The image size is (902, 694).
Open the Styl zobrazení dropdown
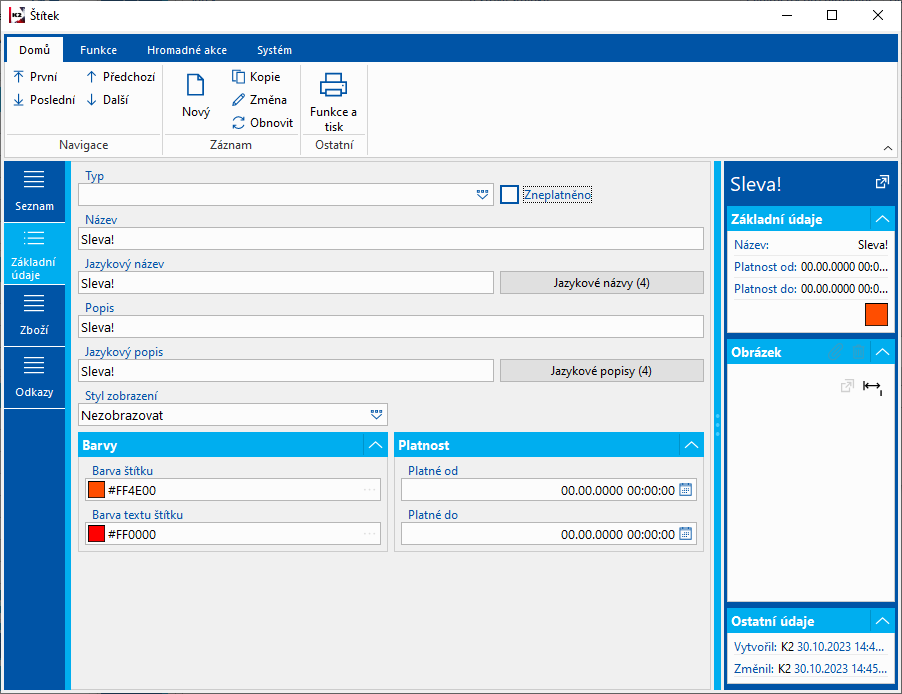pyautogui.click(x=376, y=414)
